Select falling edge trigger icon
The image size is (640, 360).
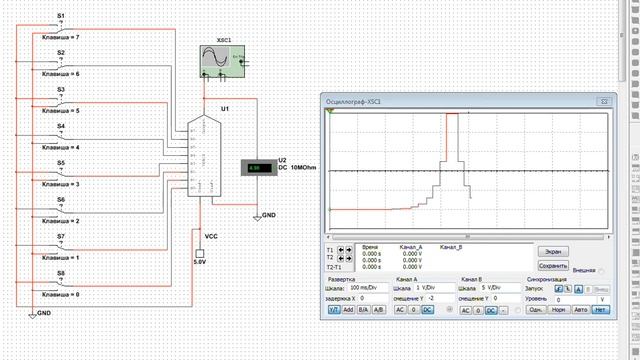568,289
